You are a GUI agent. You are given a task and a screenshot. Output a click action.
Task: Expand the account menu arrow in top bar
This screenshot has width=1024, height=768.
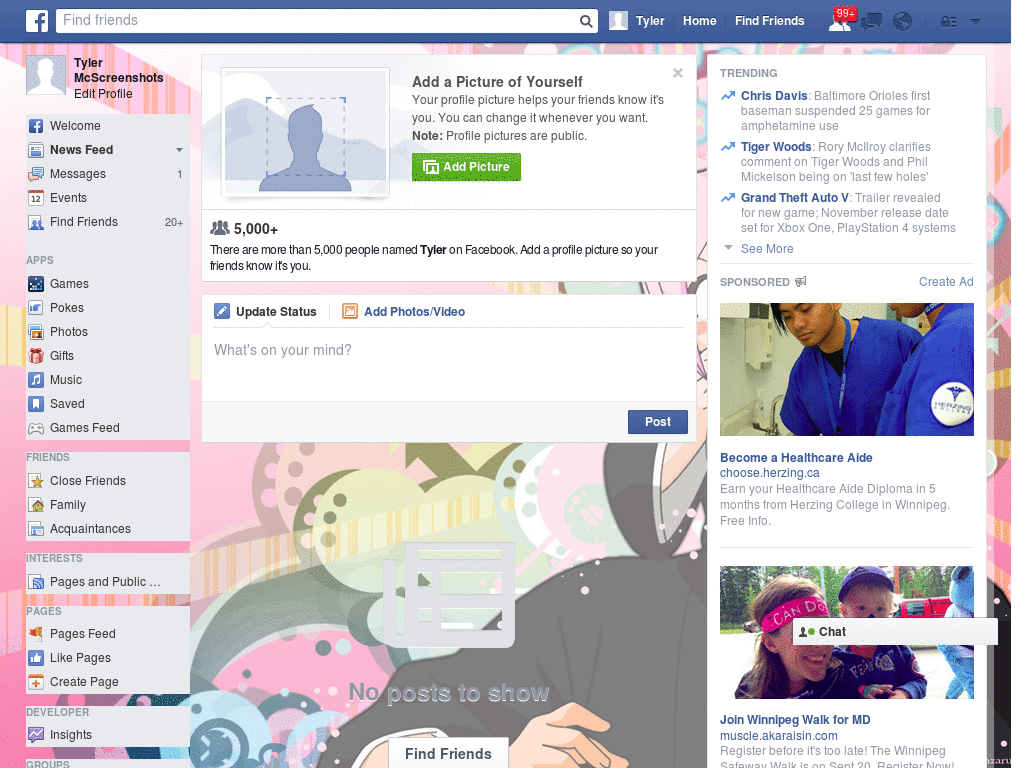[975, 22]
